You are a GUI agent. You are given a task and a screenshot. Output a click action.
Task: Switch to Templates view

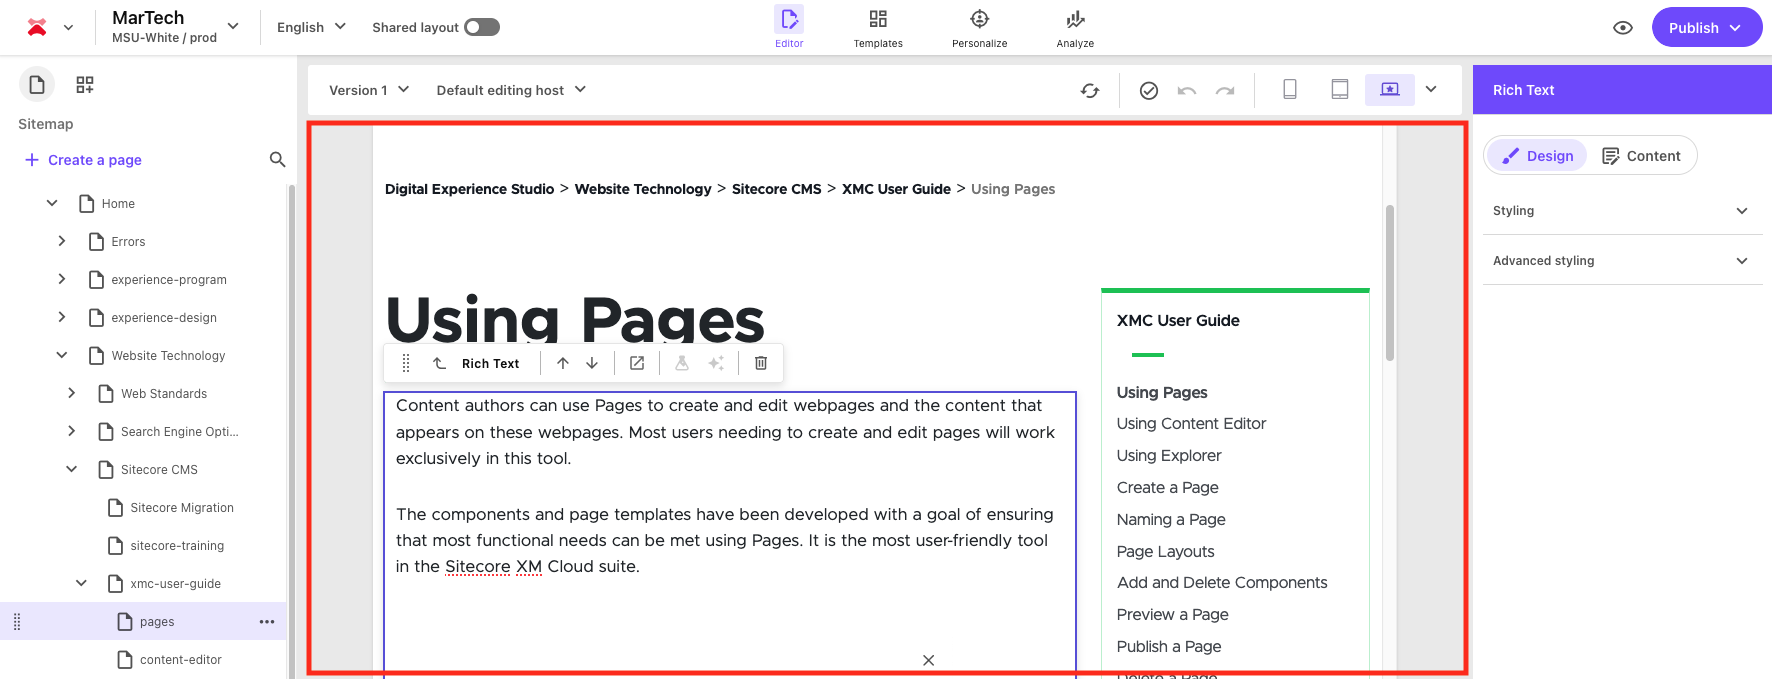click(878, 27)
